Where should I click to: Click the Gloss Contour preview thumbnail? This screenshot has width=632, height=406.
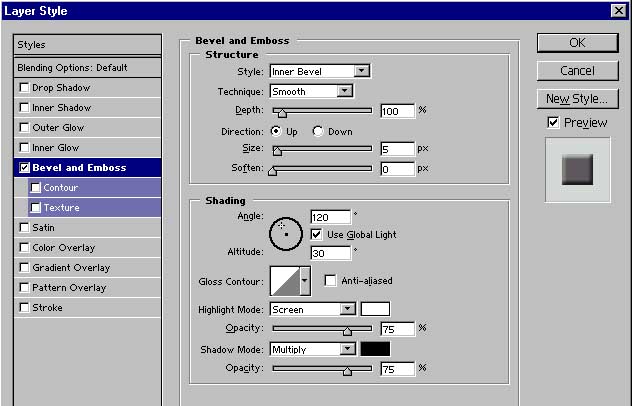coord(284,281)
